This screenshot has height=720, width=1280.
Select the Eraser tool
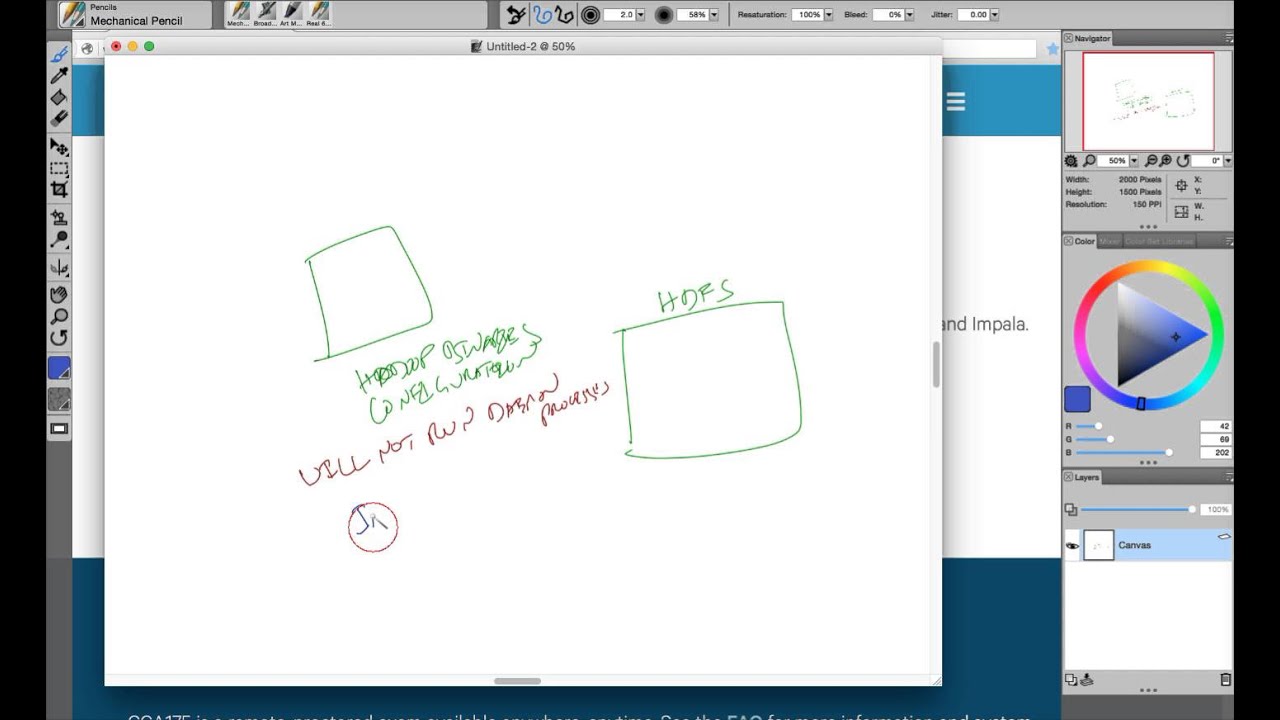pyautogui.click(x=59, y=118)
